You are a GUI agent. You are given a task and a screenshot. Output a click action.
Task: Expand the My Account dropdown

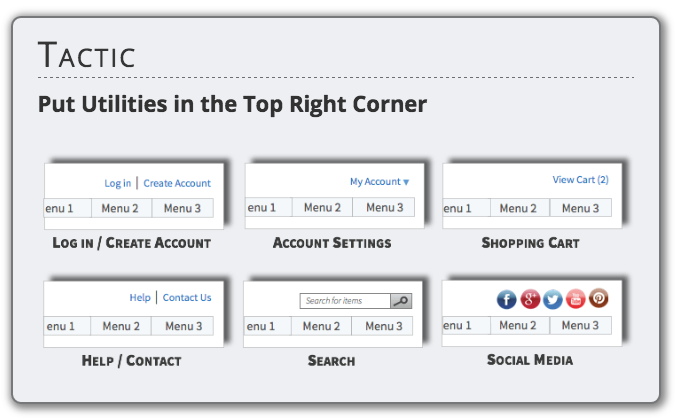[379, 182]
